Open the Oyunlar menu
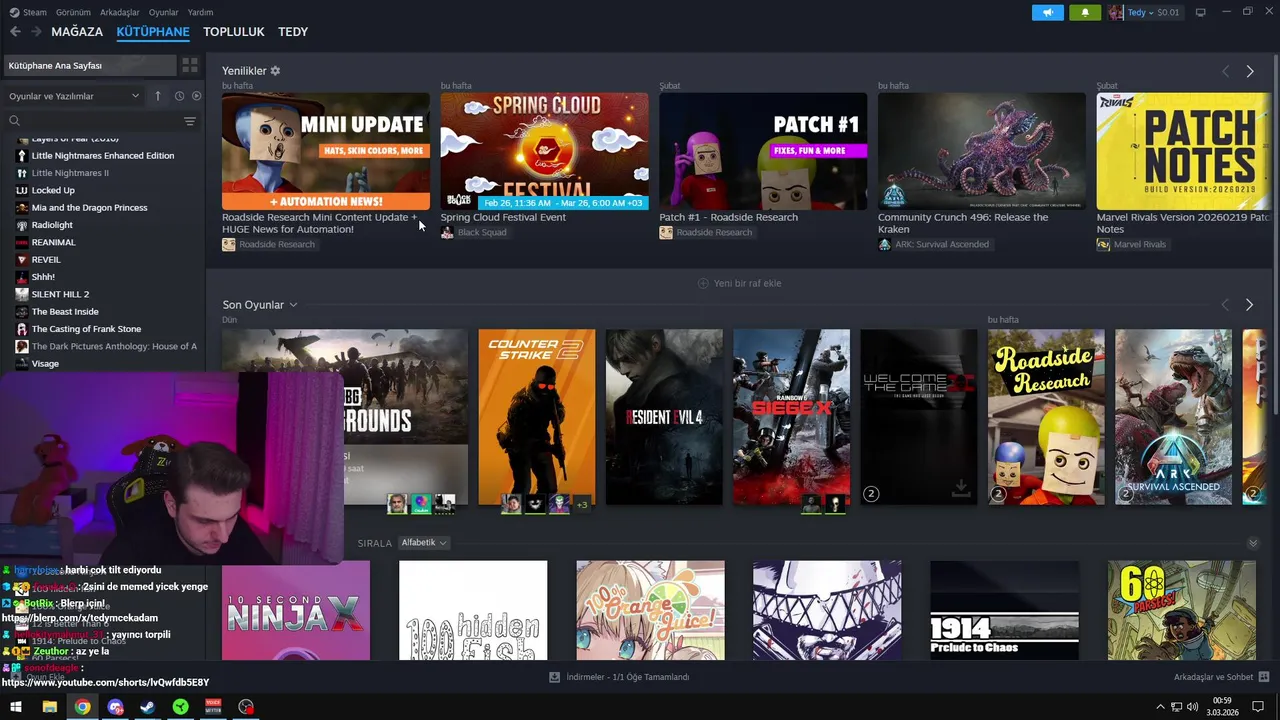Screen dimensions: 1280x720 (163, 12)
